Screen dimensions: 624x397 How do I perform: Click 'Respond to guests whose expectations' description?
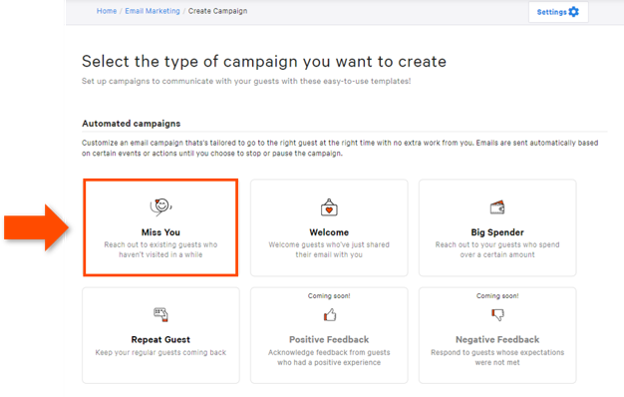click(497, 357)
